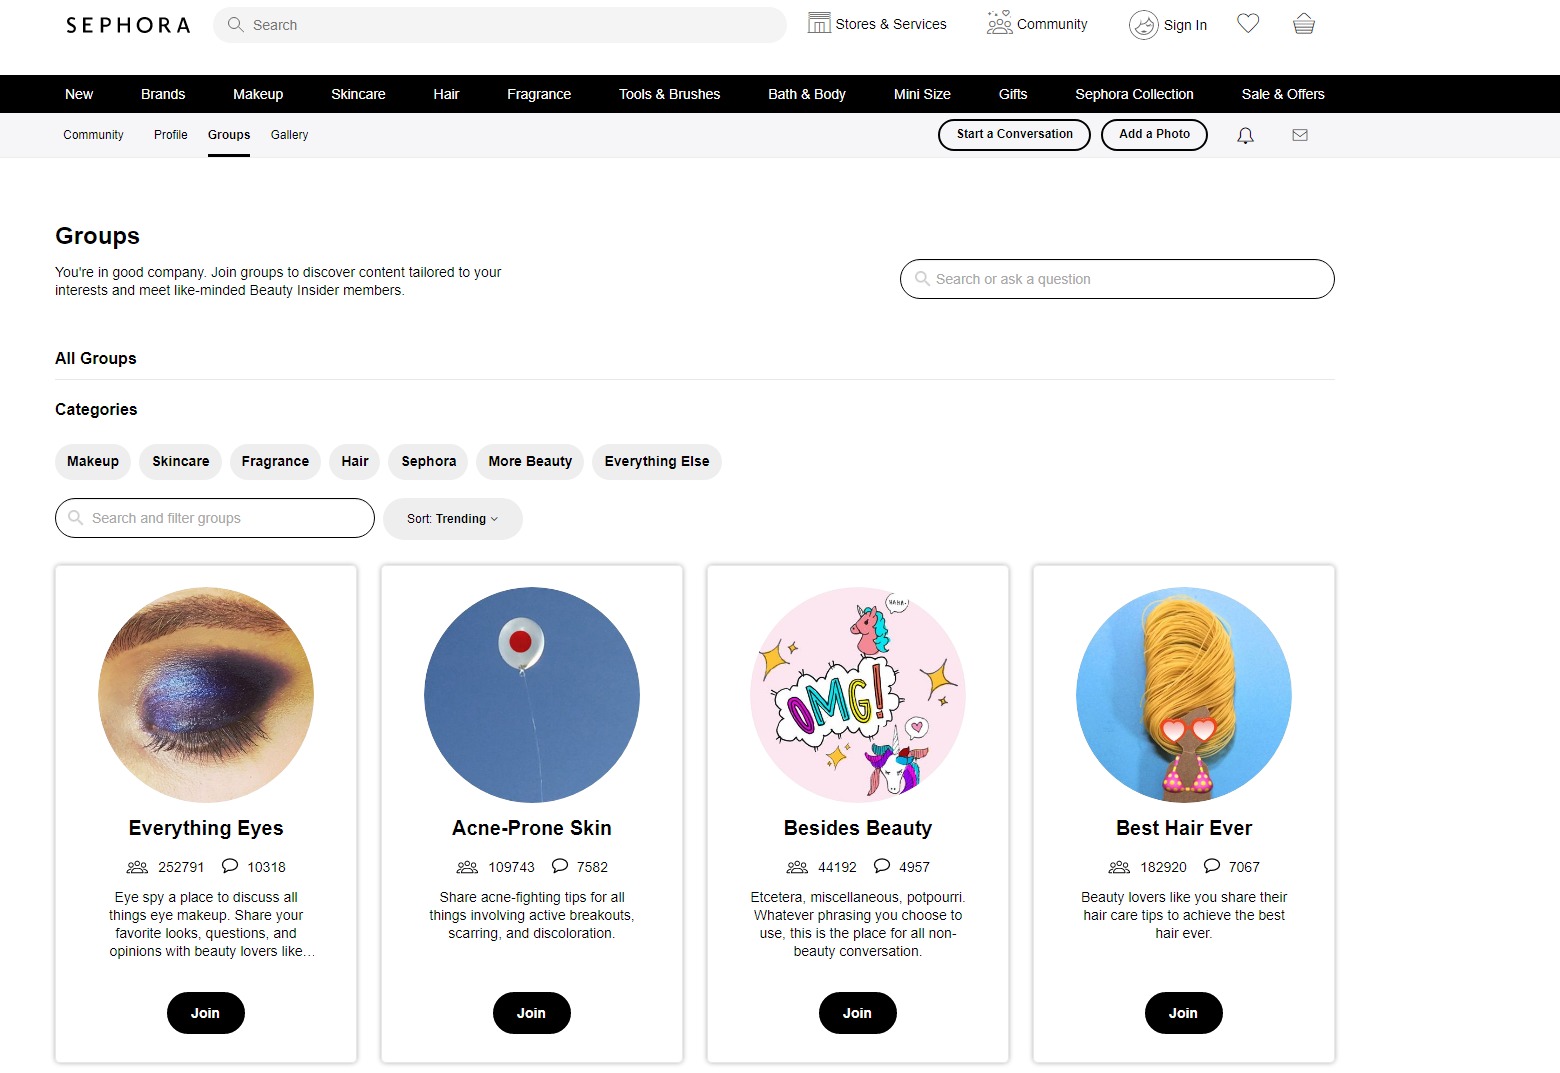Join the Acne-Prone Skin group
Viewport: 1560px width, 1073px height.
tap(531, 1013)
